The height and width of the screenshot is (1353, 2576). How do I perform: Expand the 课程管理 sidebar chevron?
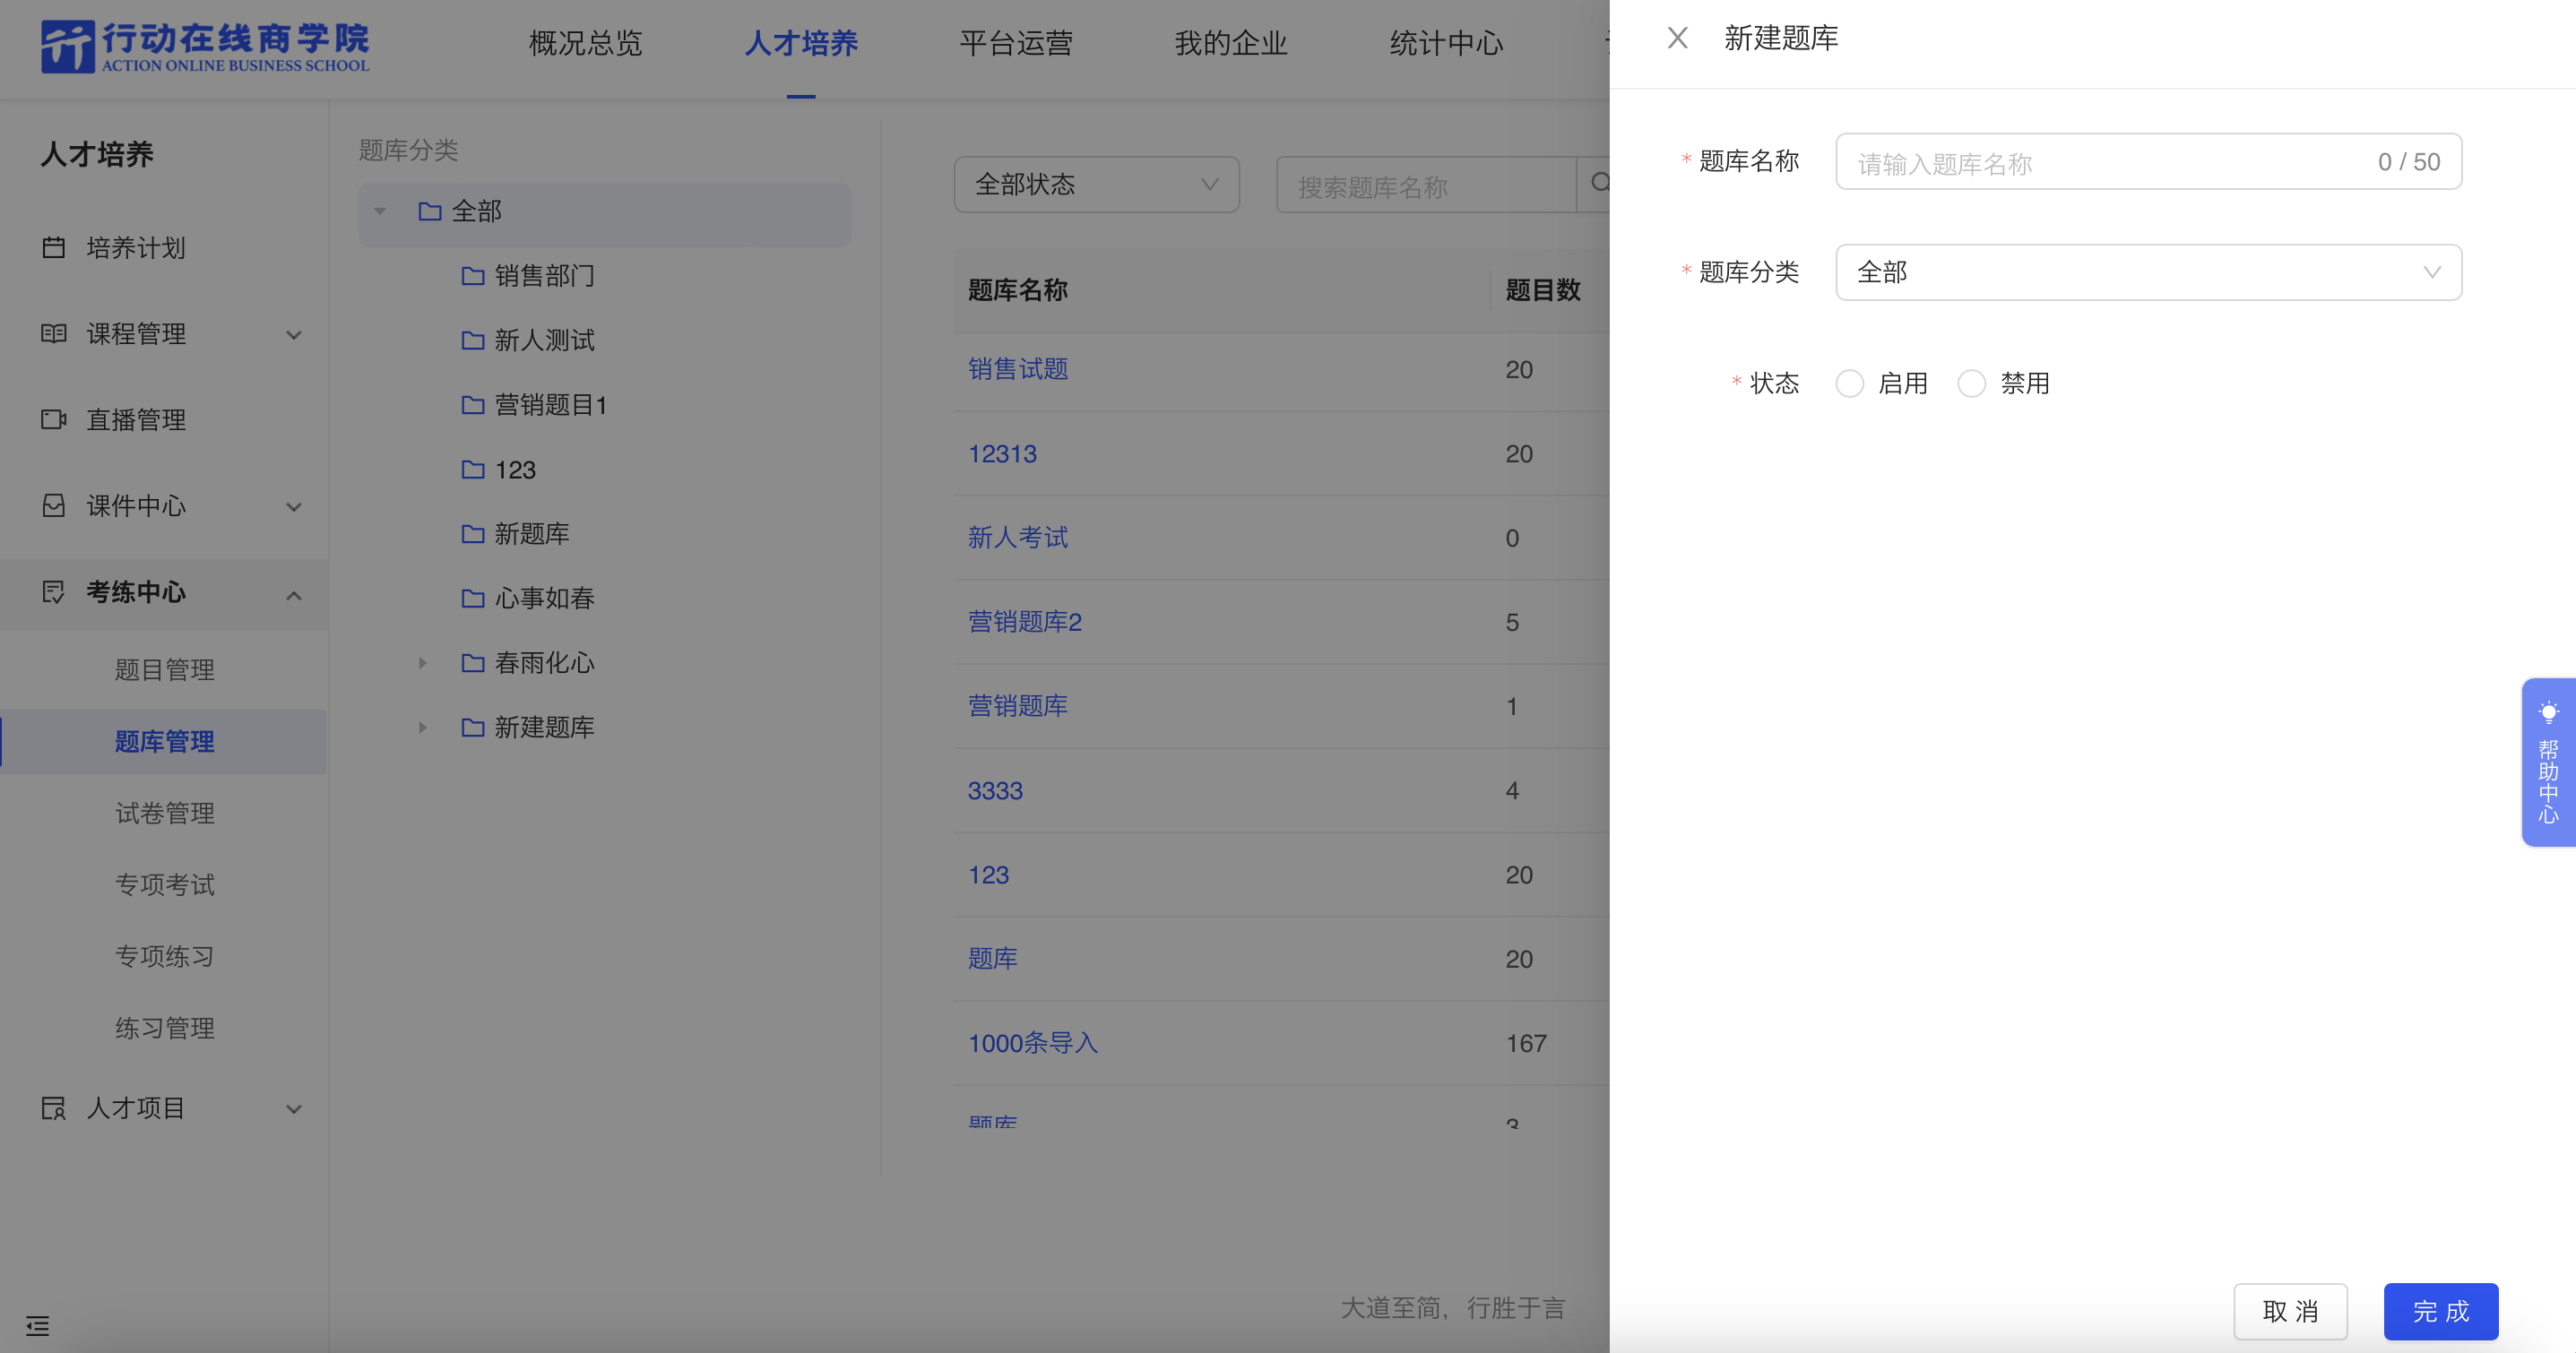[294, 334]
